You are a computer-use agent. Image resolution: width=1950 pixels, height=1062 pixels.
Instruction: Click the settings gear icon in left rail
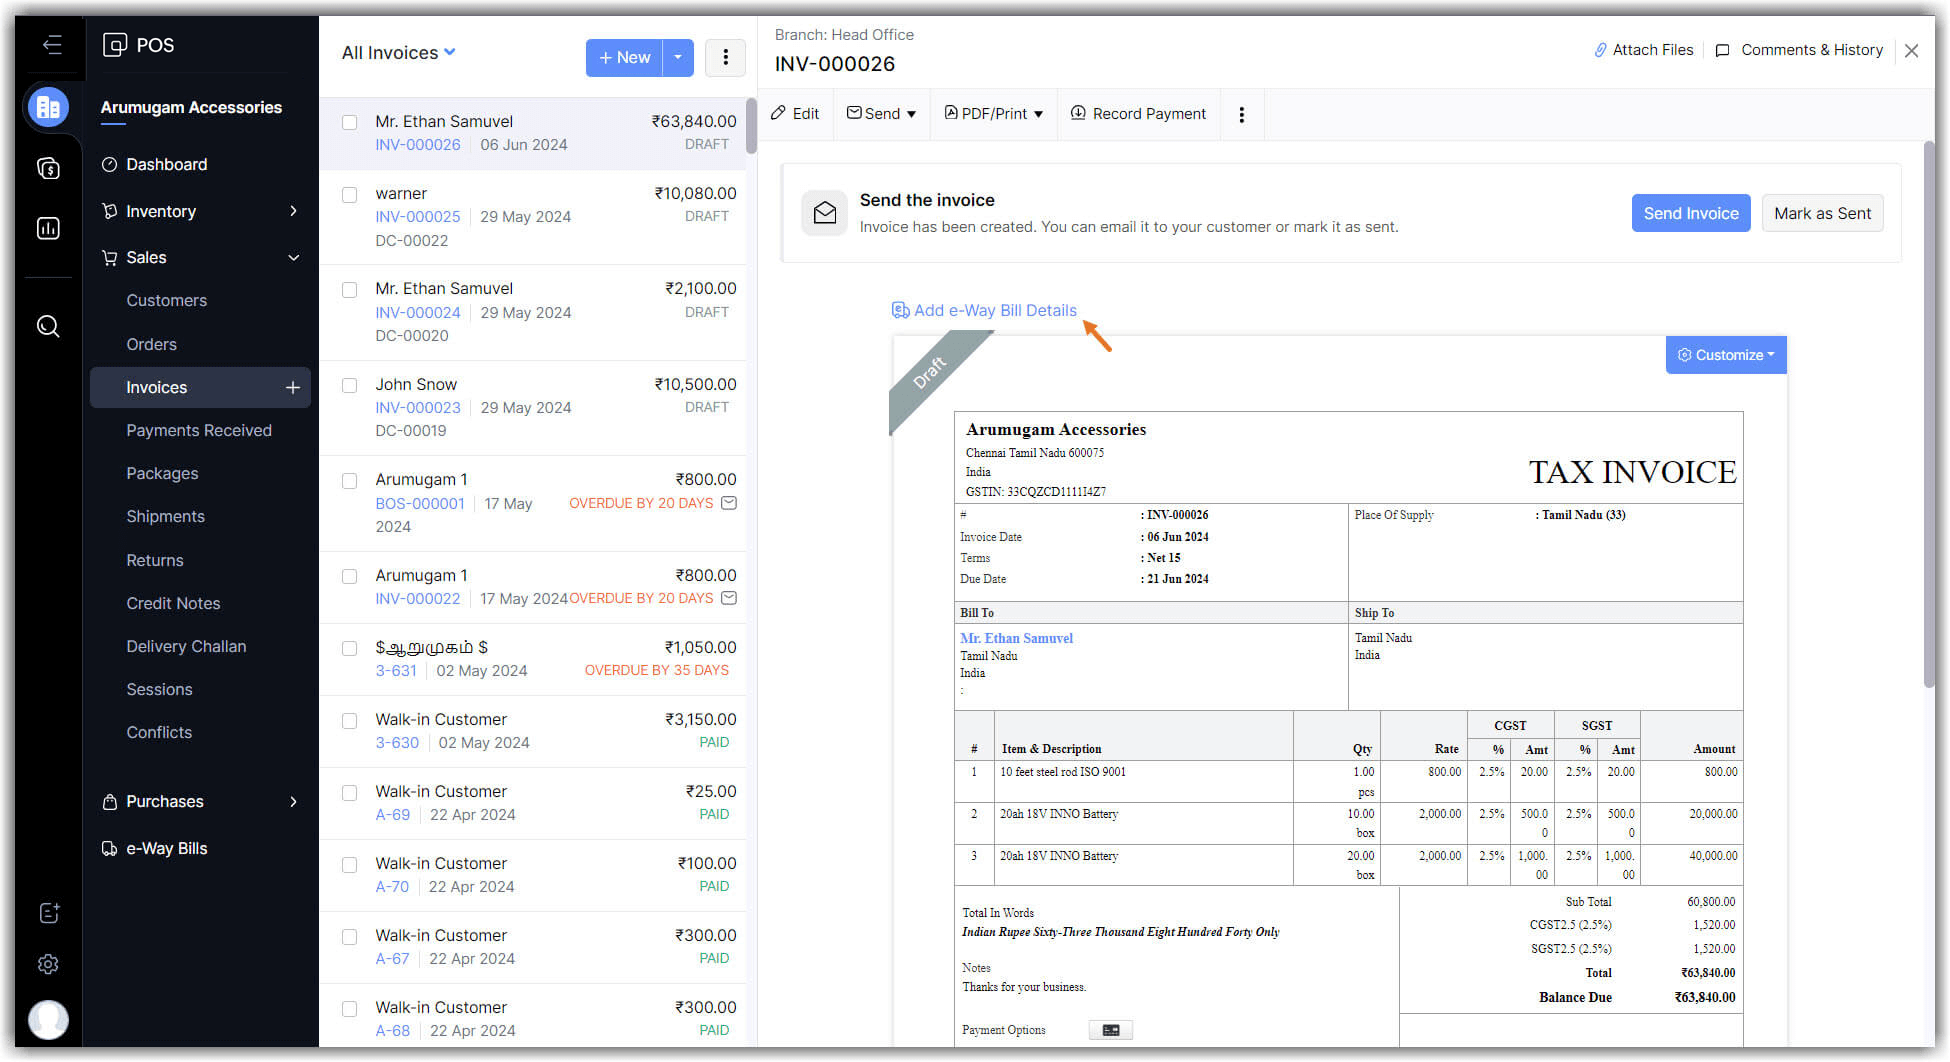click(48, 964)
